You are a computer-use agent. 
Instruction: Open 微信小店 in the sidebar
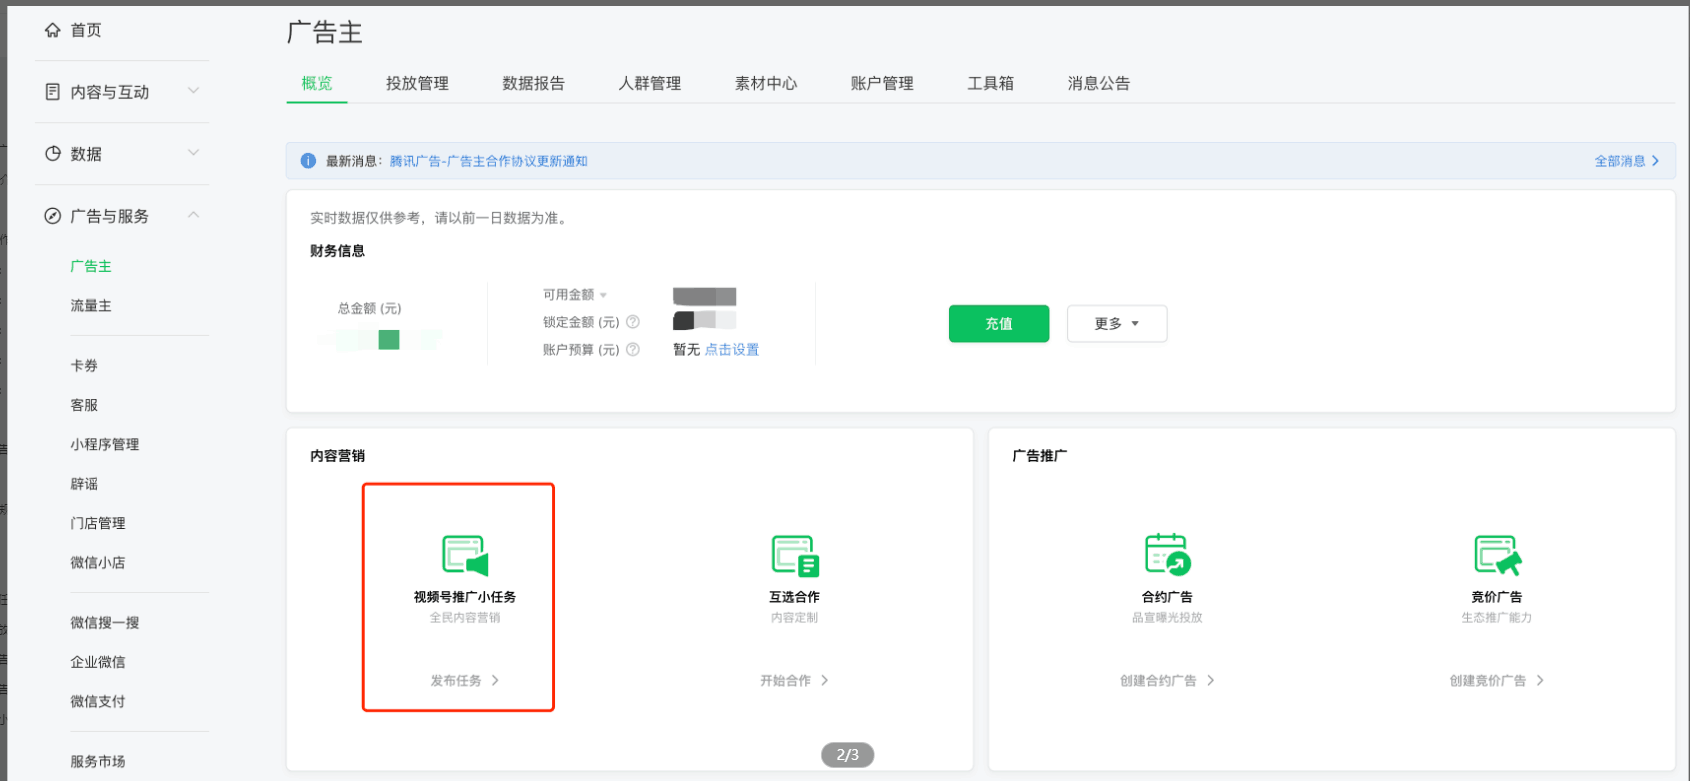98,563
